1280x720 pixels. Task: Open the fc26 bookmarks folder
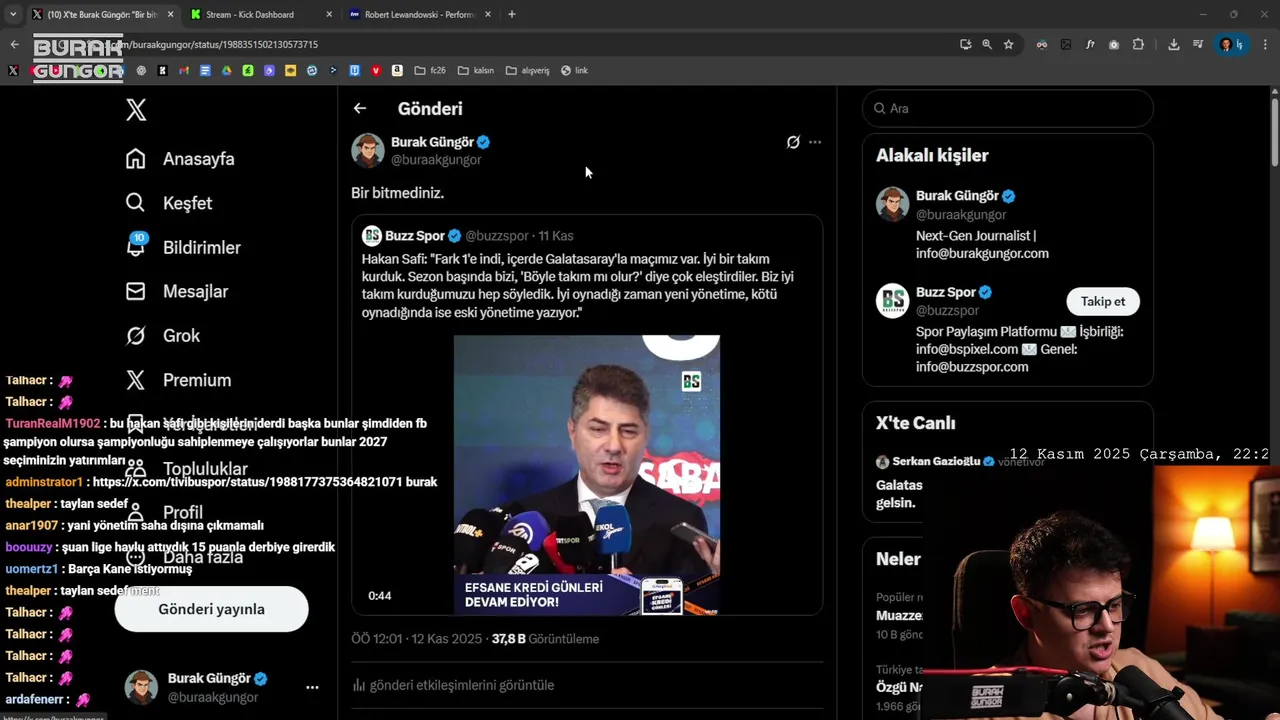point(430,70)
